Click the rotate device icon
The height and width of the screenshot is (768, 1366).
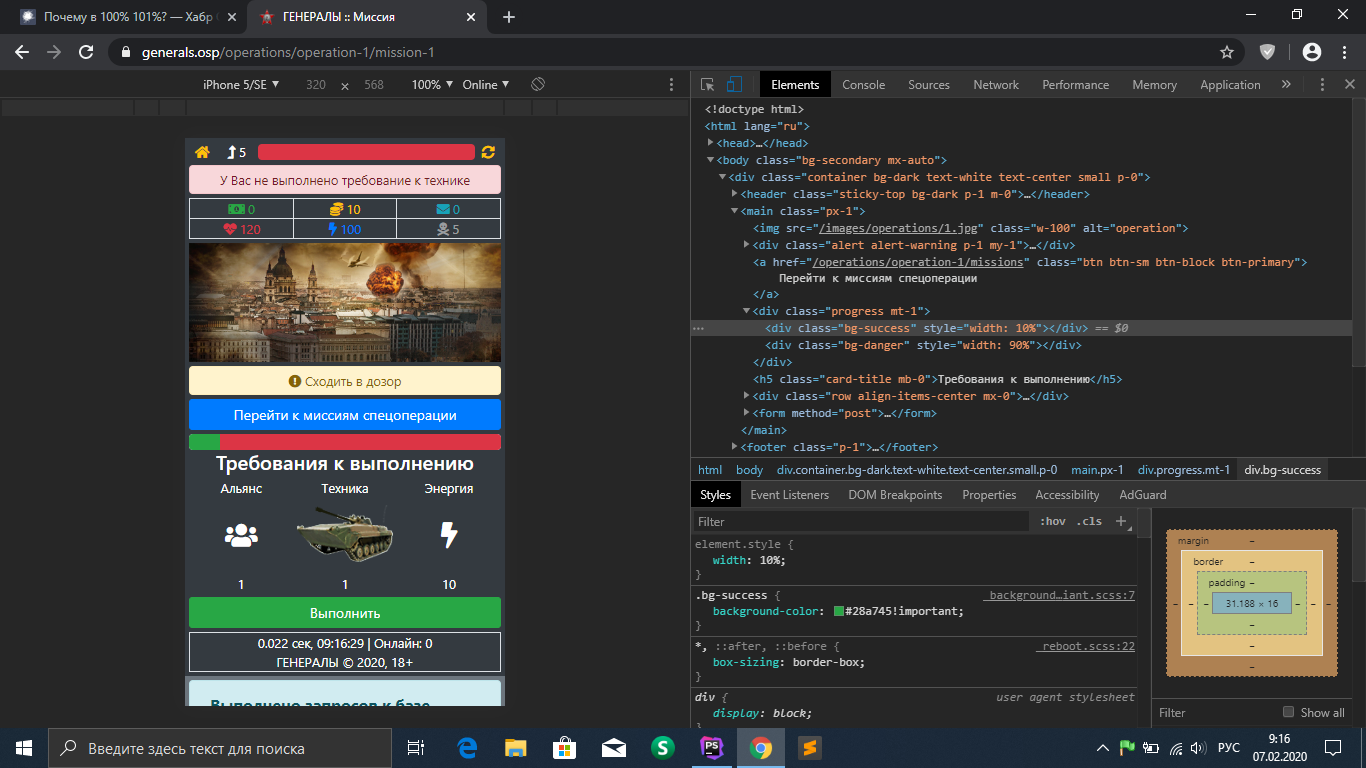[x=537, y=85]
